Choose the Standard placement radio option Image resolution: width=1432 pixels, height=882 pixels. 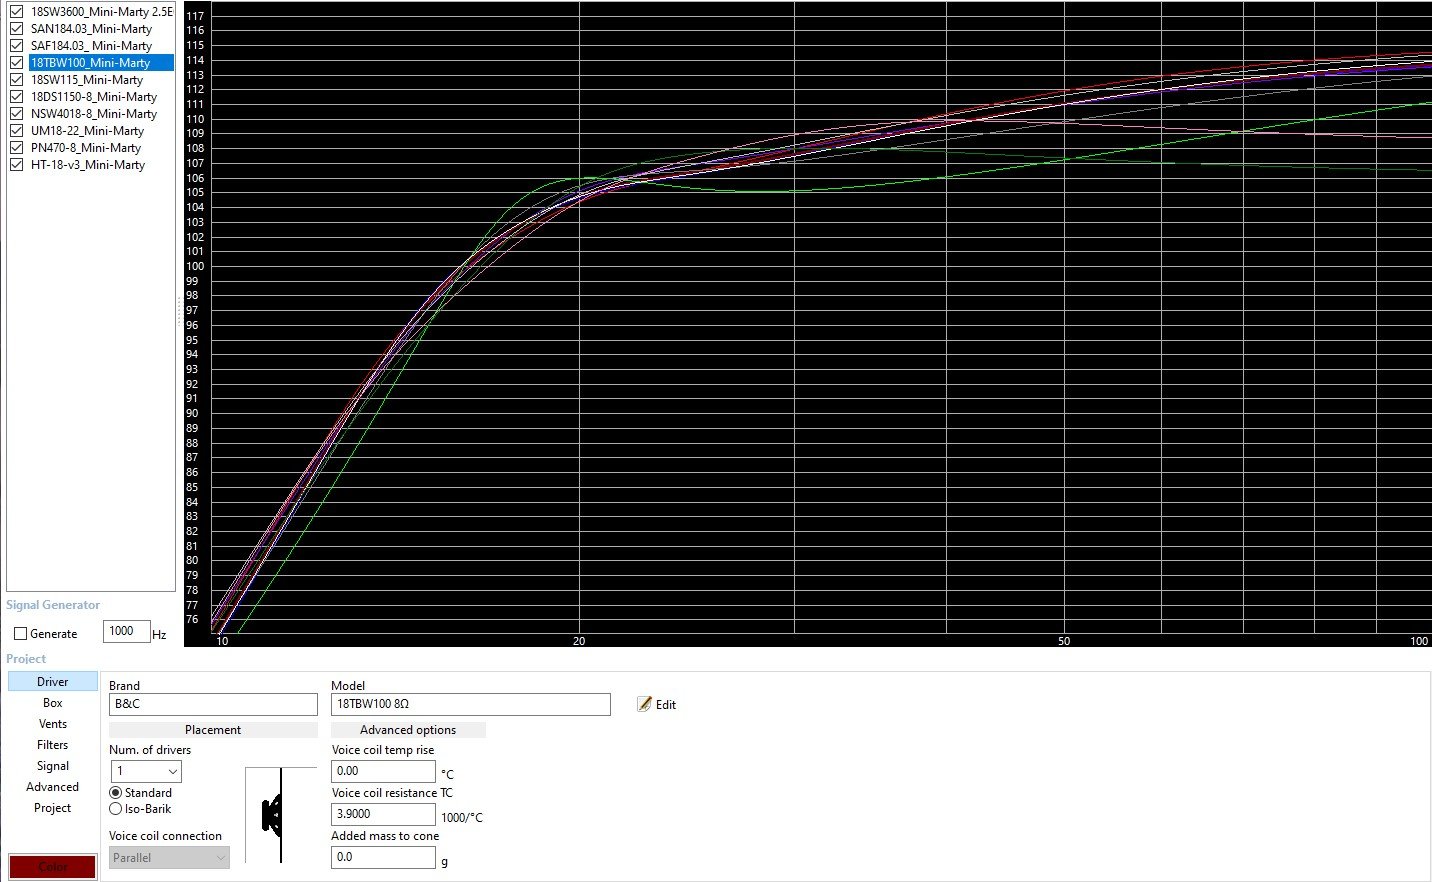[x=116, y=793]
